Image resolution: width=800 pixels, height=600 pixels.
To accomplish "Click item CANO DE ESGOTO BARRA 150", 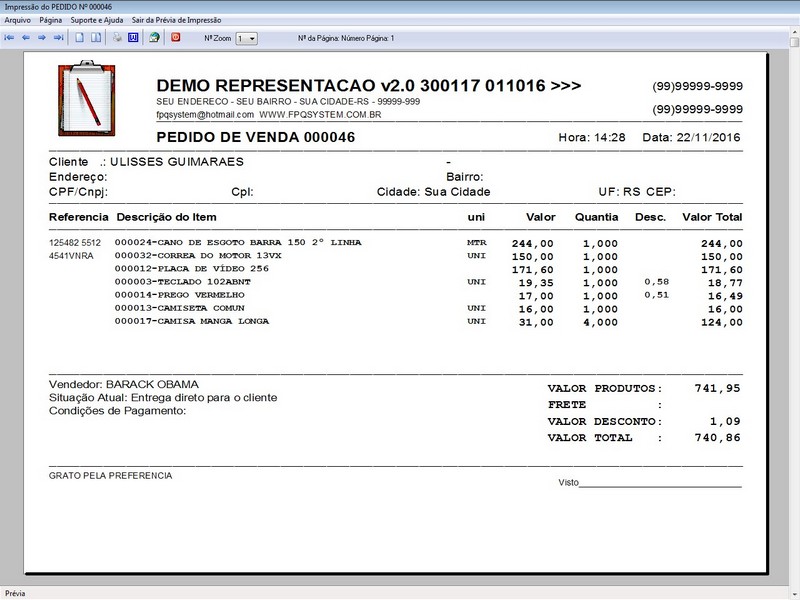I will [238, 242].
